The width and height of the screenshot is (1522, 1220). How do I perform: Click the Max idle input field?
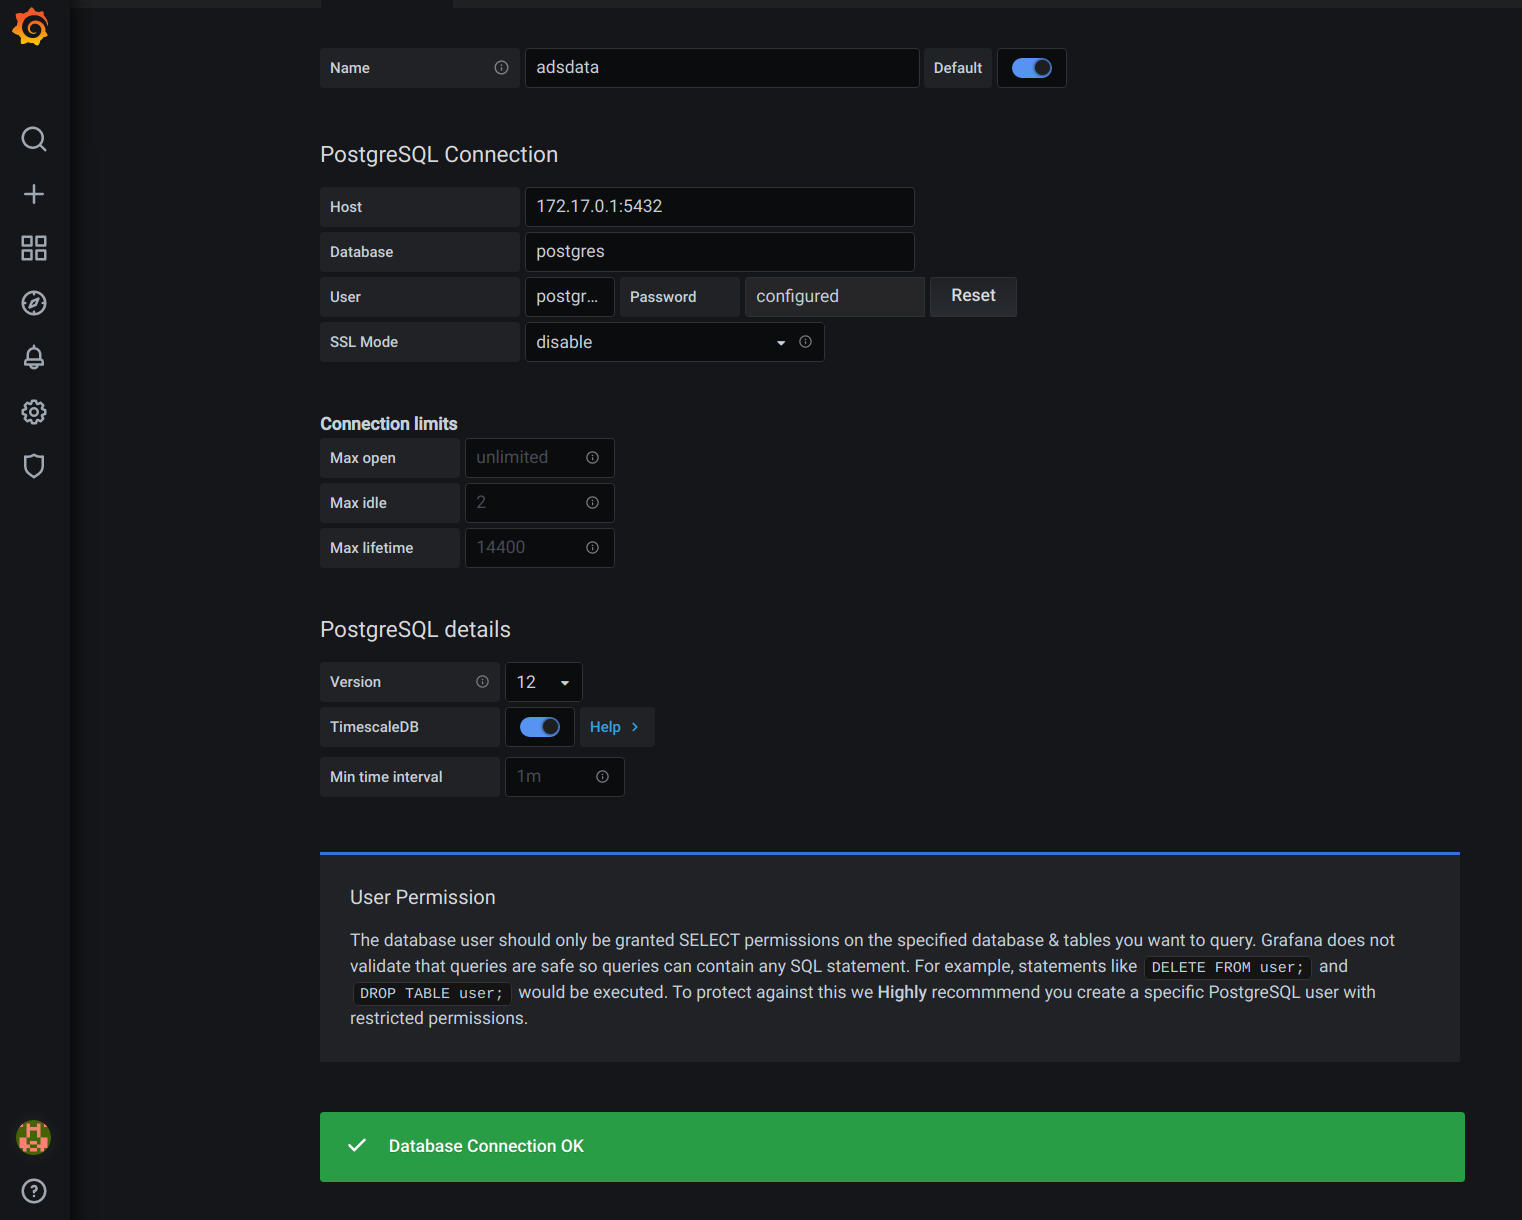point(540,503)
